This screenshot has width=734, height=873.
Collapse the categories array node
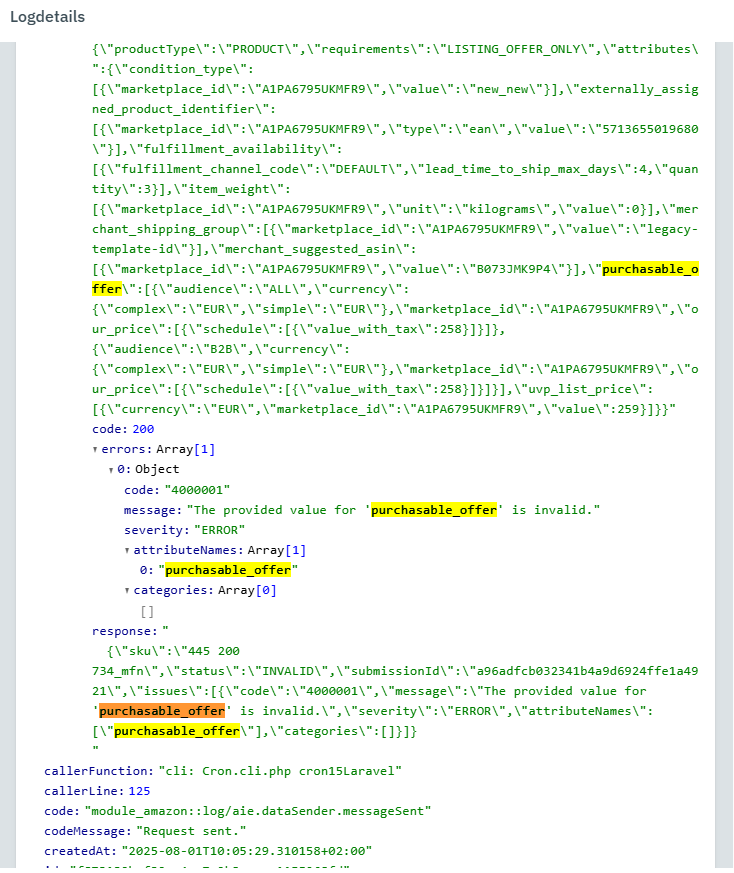point(127,591)
